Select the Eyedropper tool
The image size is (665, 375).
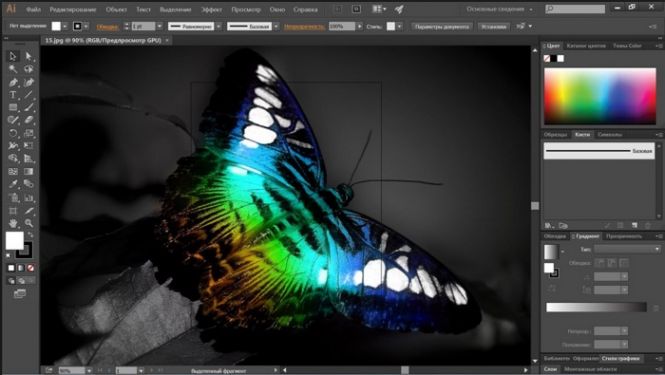[x=13, y=184]
